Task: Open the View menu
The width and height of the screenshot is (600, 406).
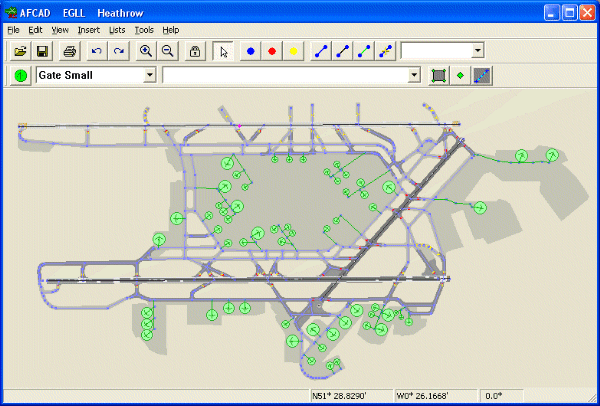Action: click(60, 30)
